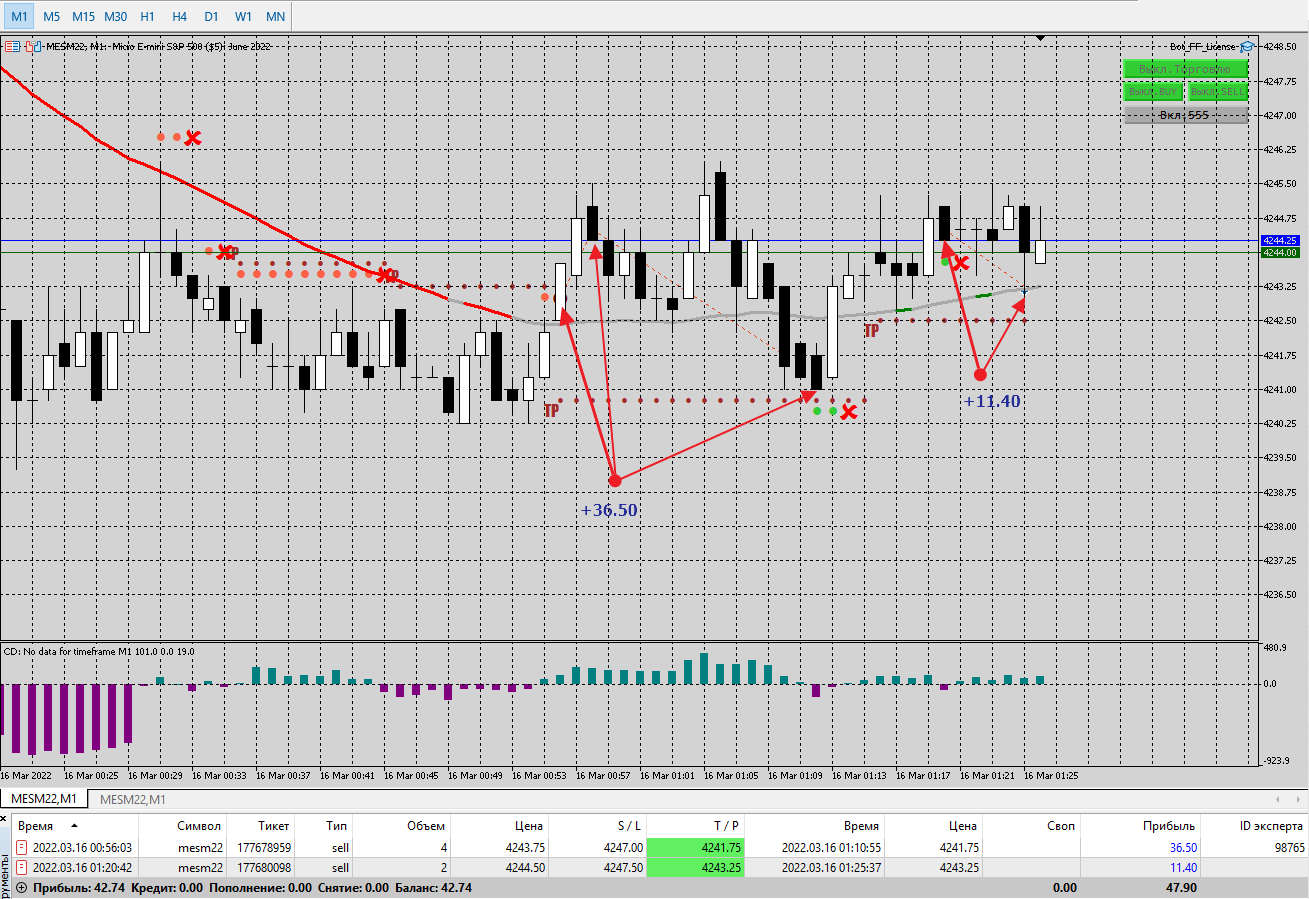Viewport: 1309px width, 899px height.
Task: Sort trade history by 'Время' open time column
Action: pyautogui.click(x=74, y=826)
